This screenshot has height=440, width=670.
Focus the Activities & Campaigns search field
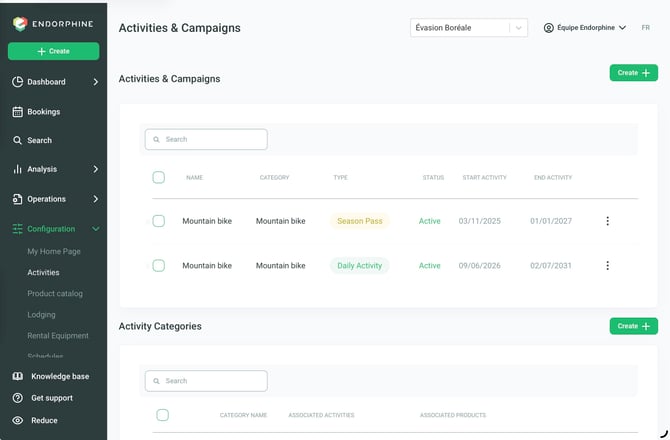pyautogui.click(x=206, y=140)
